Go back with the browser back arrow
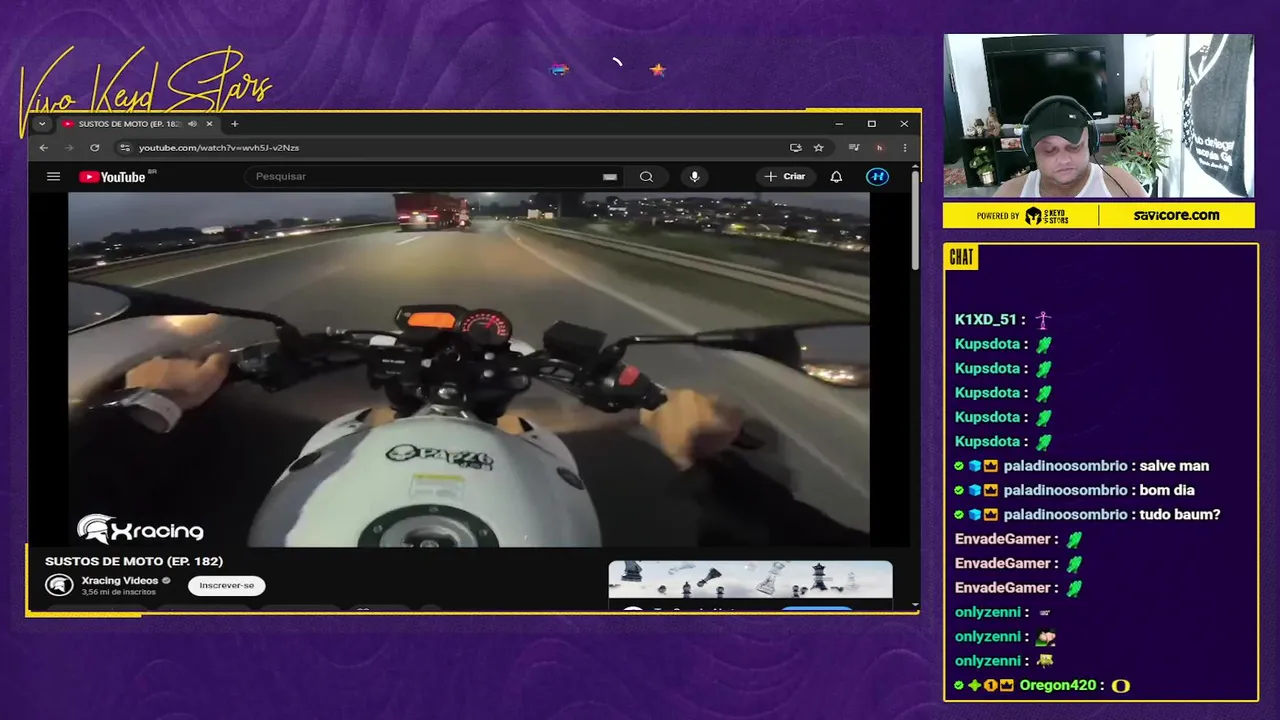The width and height of the screenshot is (1280, 720). click(43, 147)
